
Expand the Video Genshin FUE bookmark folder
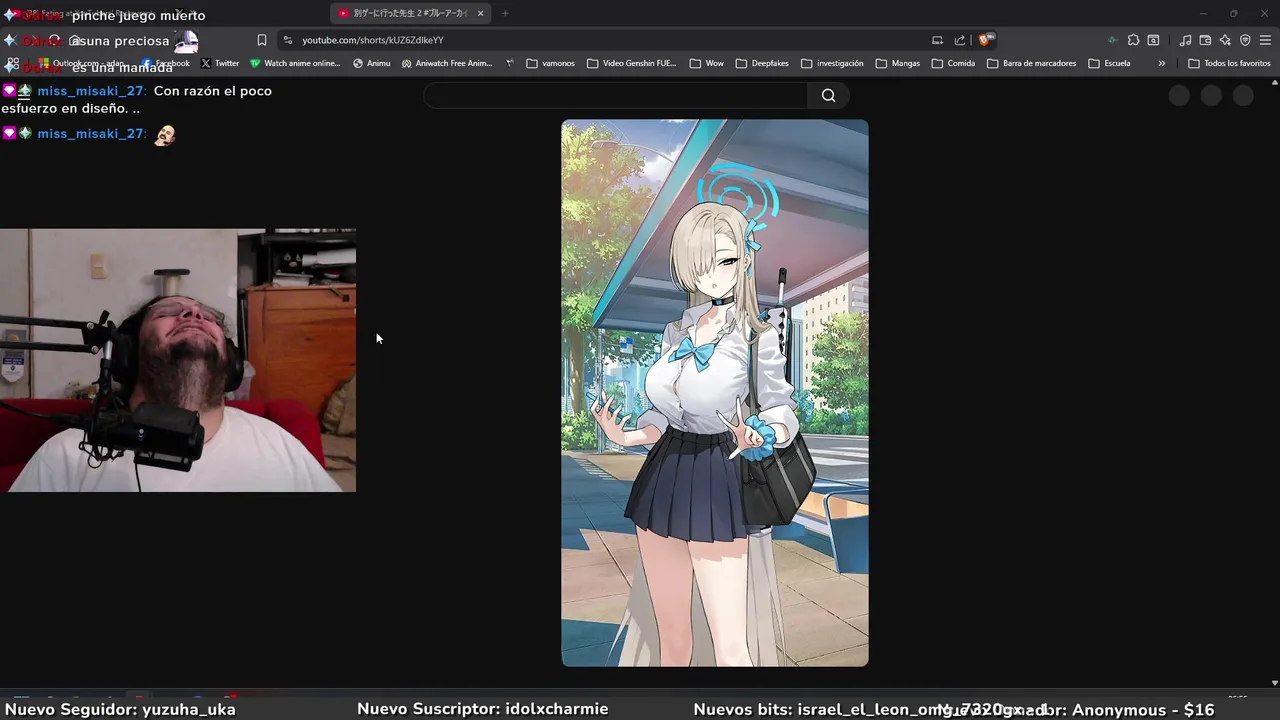pos(632,63)
